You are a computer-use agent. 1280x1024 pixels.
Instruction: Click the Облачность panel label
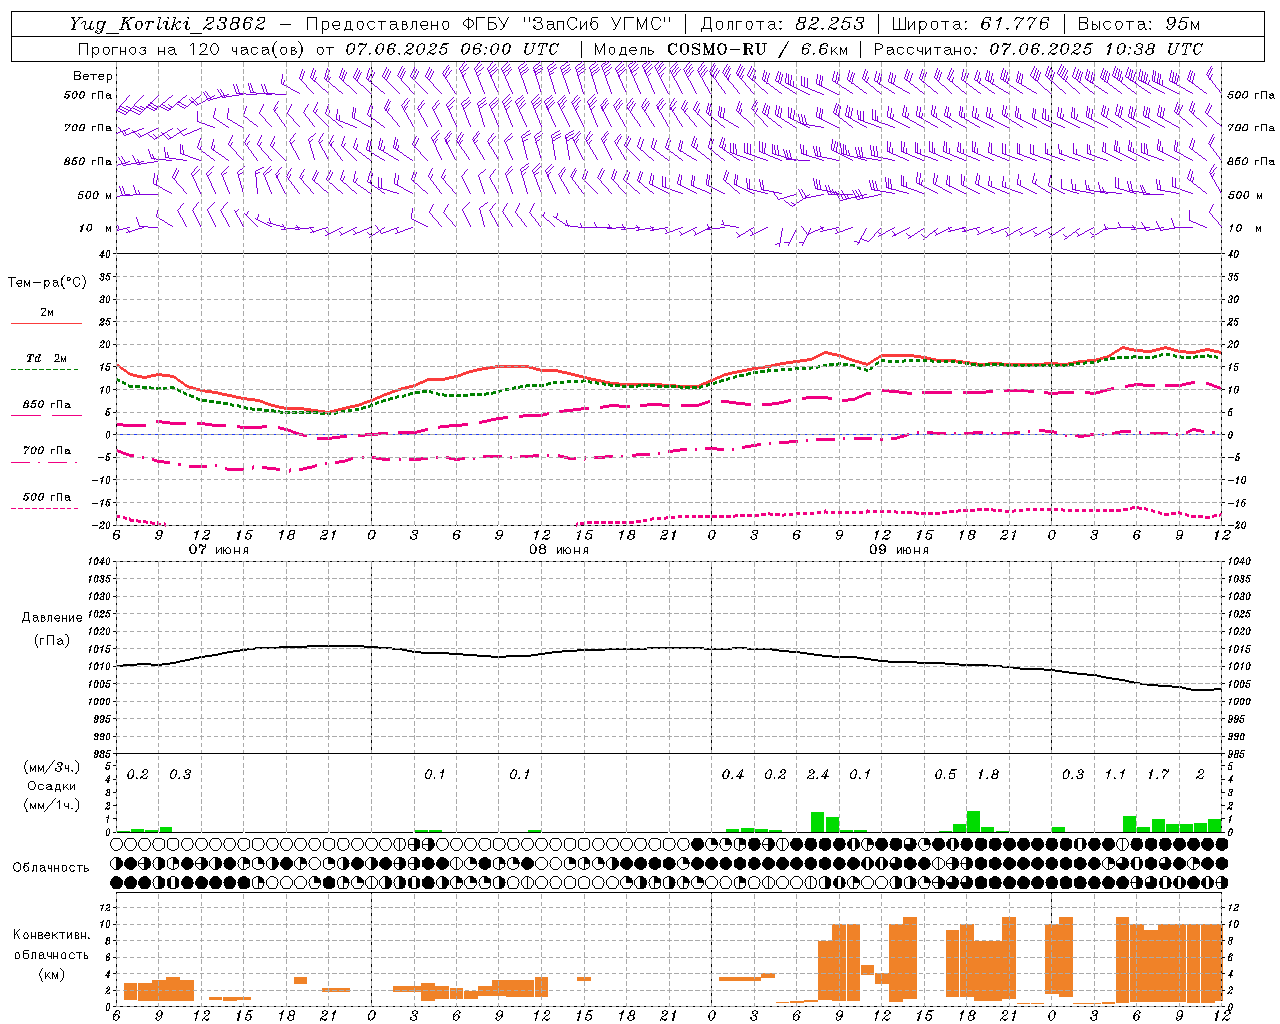51,867
